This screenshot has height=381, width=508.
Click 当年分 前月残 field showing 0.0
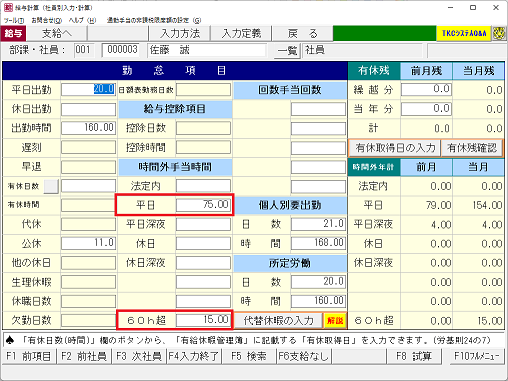(426, 109)
